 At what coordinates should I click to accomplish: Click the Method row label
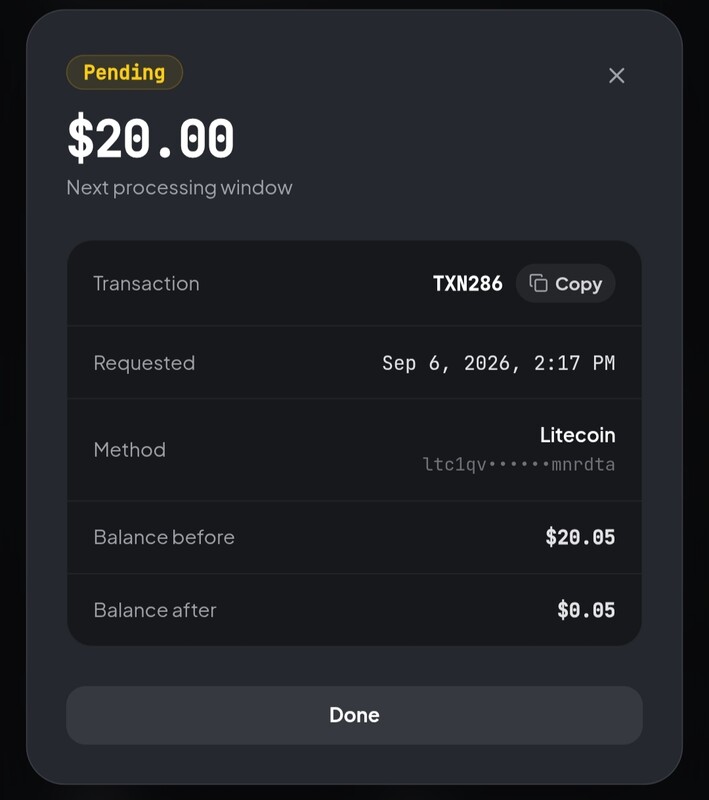[130, 450]
